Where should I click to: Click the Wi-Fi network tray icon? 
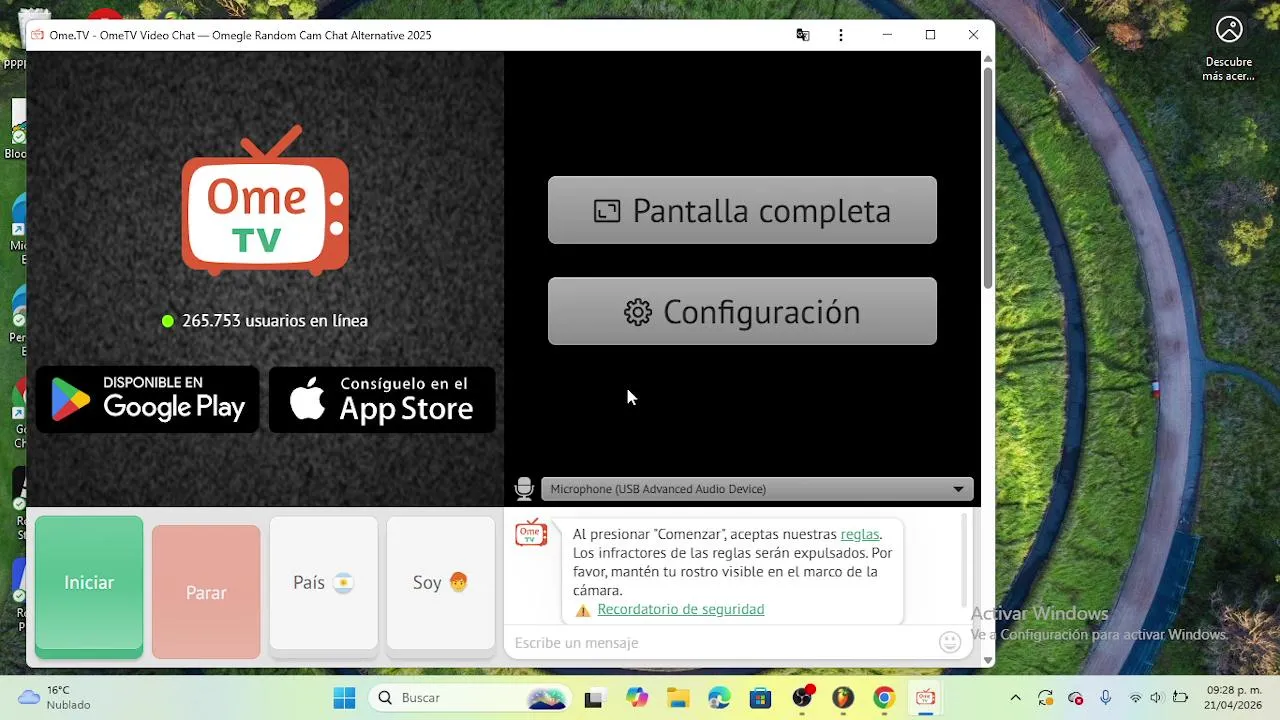pos(1135,698)
